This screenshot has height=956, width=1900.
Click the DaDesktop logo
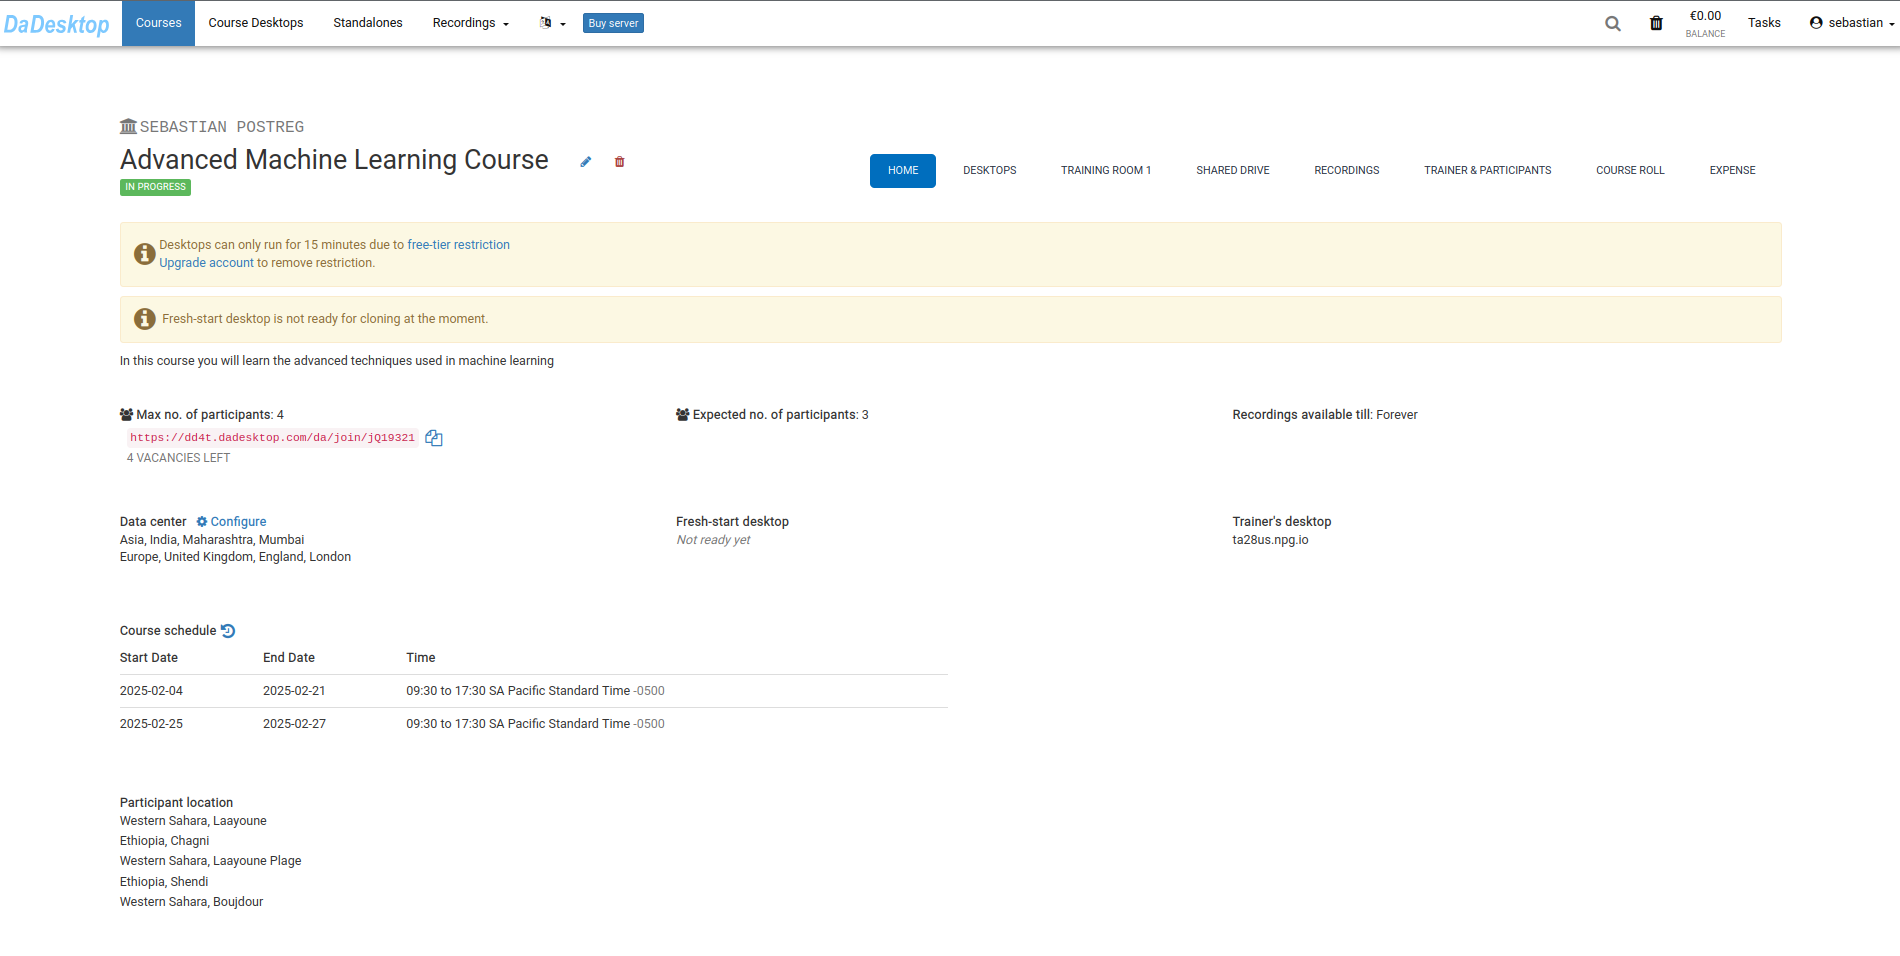tap(57, 24)
